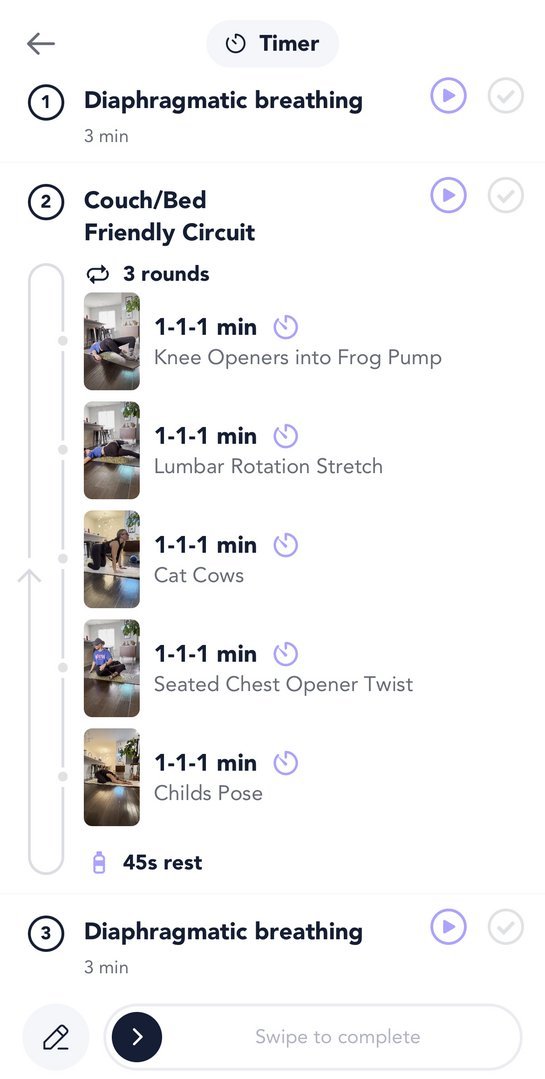Open the Cat Cows video thumbnail
Viewport: 545px width, 1079px height.
pyautogui.click(x=111, y=559)
